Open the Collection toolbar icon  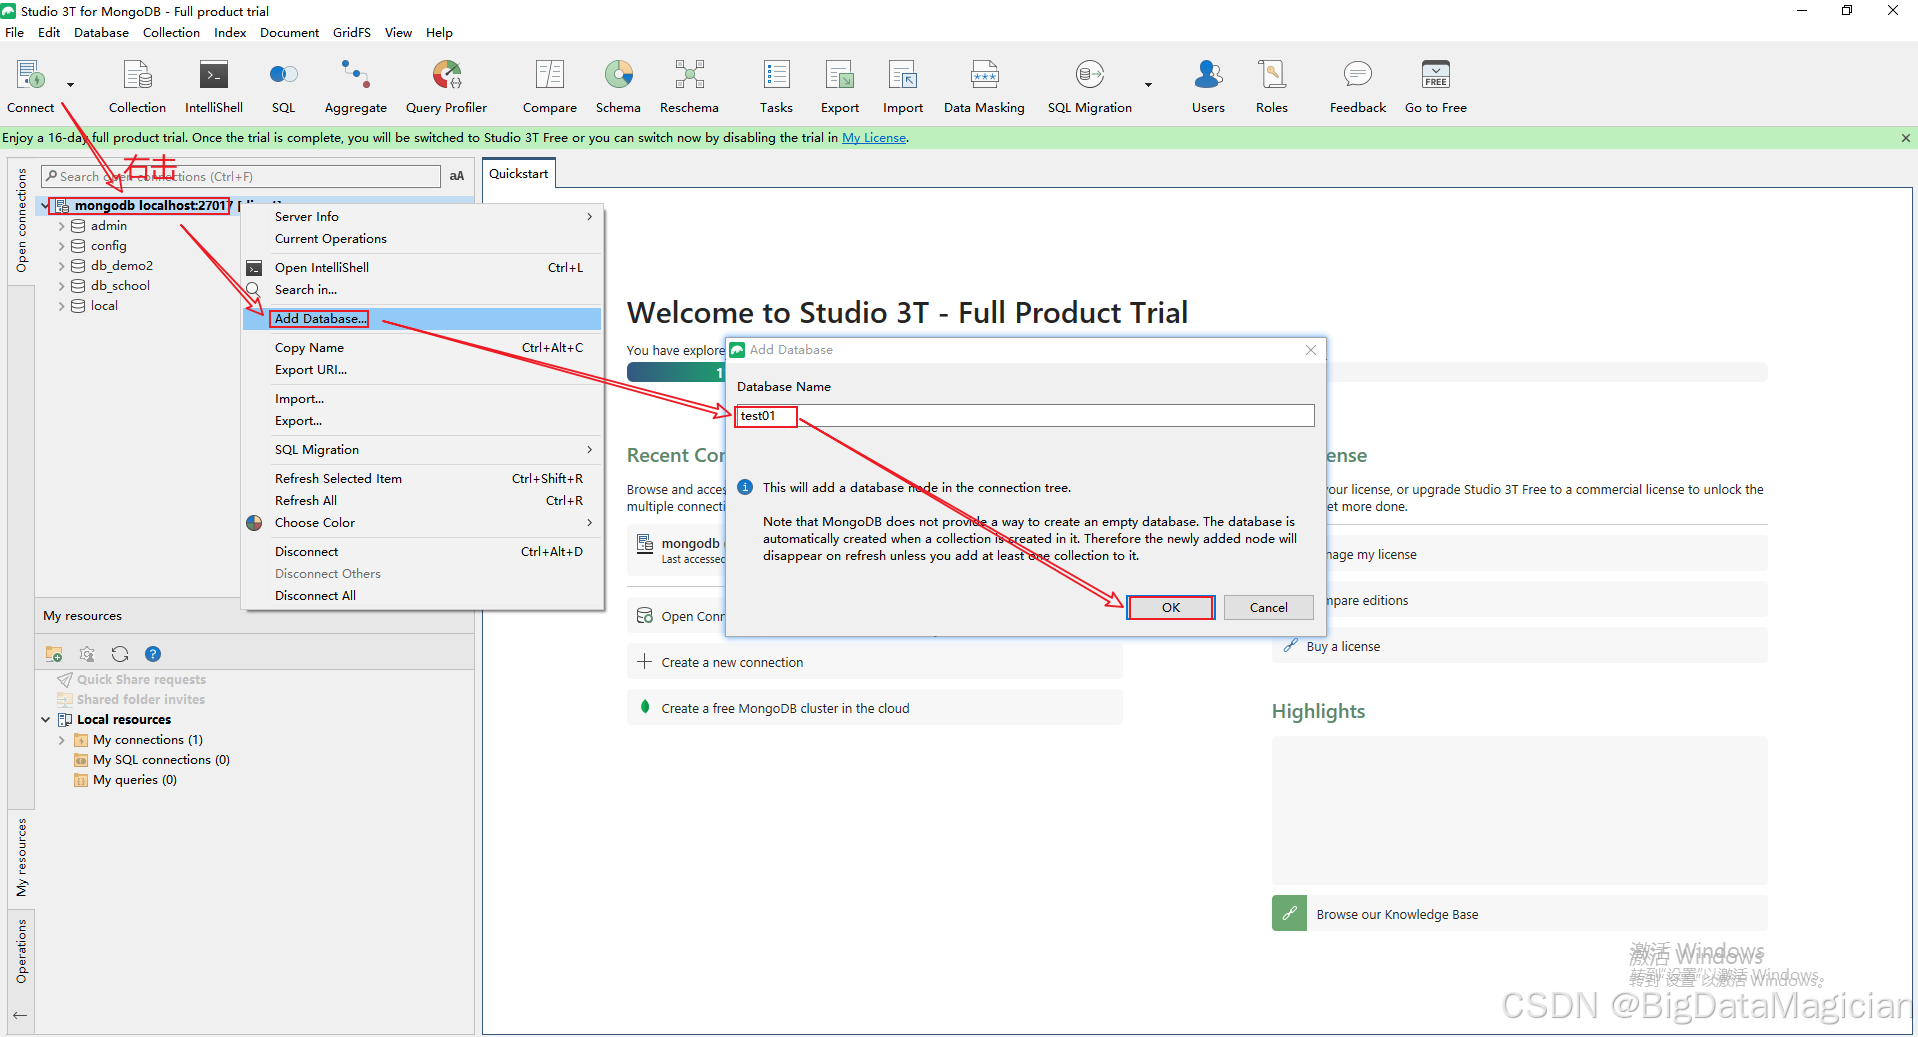(x=137, y=86)
